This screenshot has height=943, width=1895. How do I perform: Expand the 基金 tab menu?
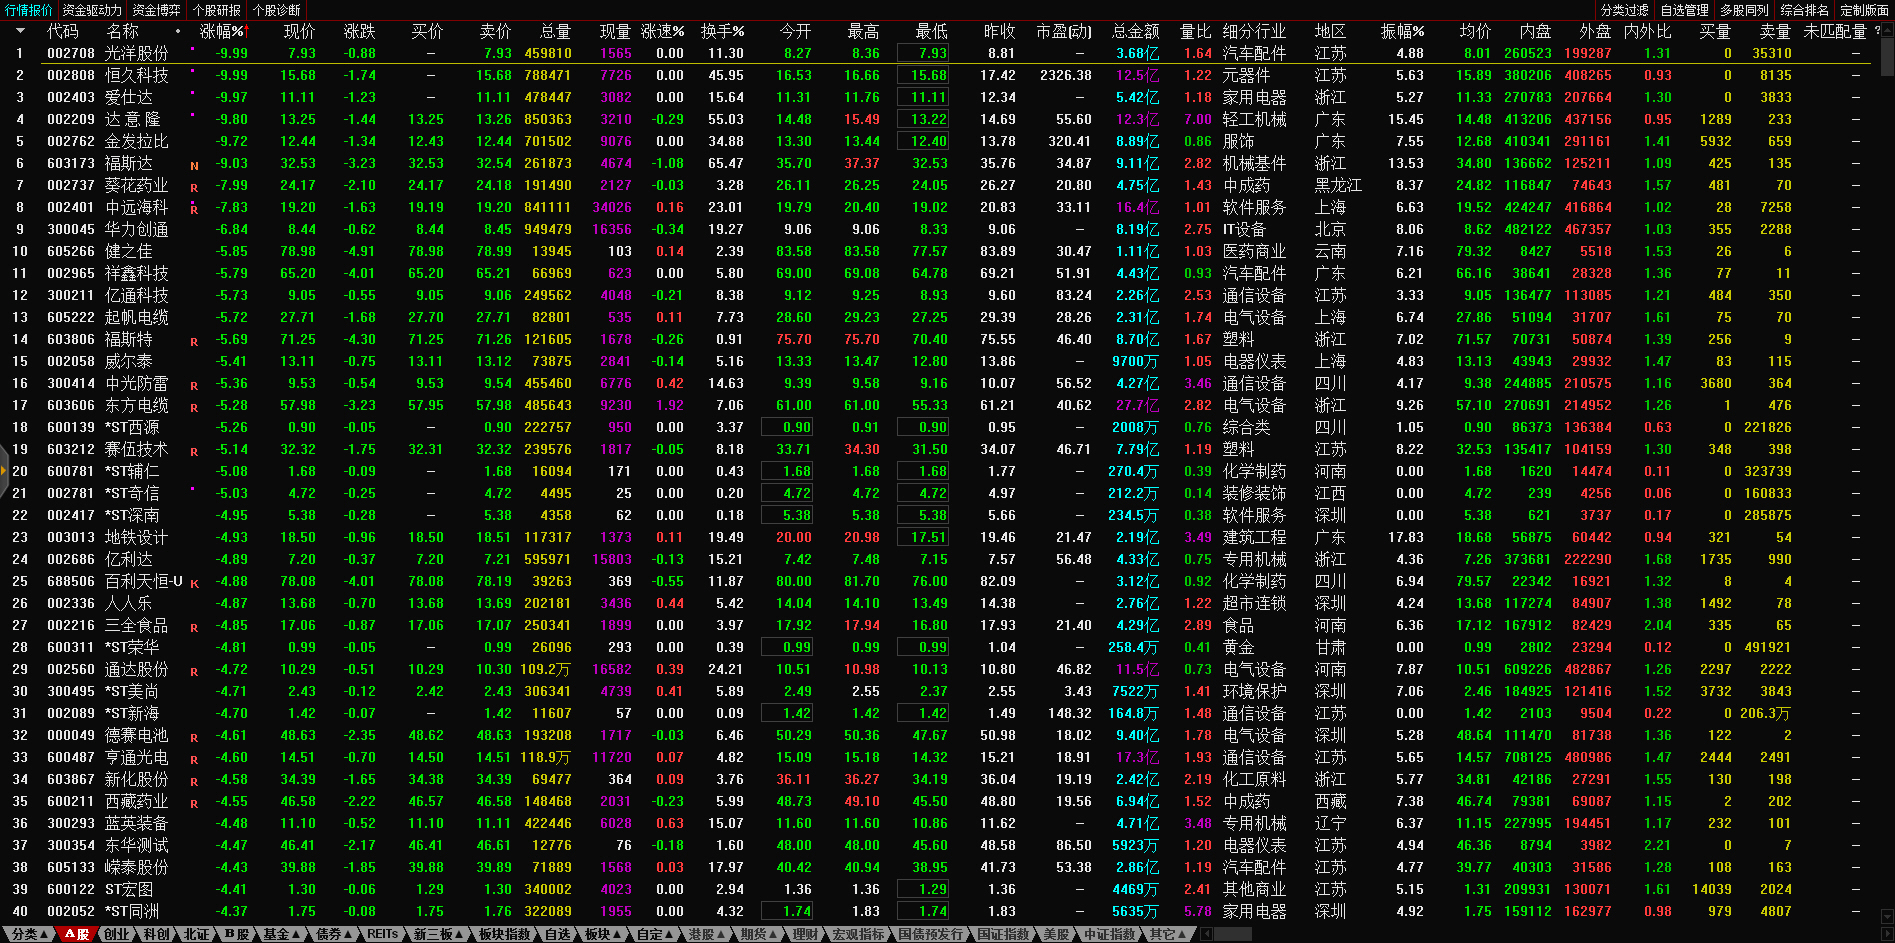(281, 934)
